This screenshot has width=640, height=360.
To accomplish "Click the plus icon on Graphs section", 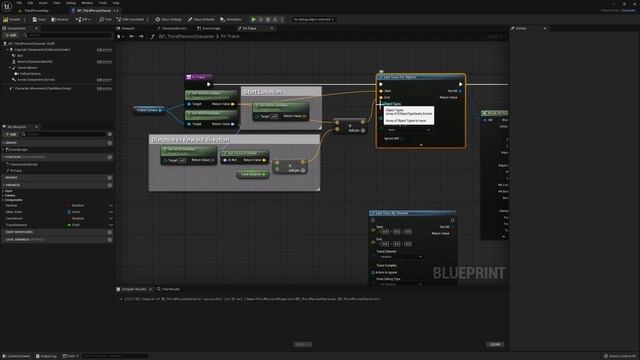I will pos(110,143).
